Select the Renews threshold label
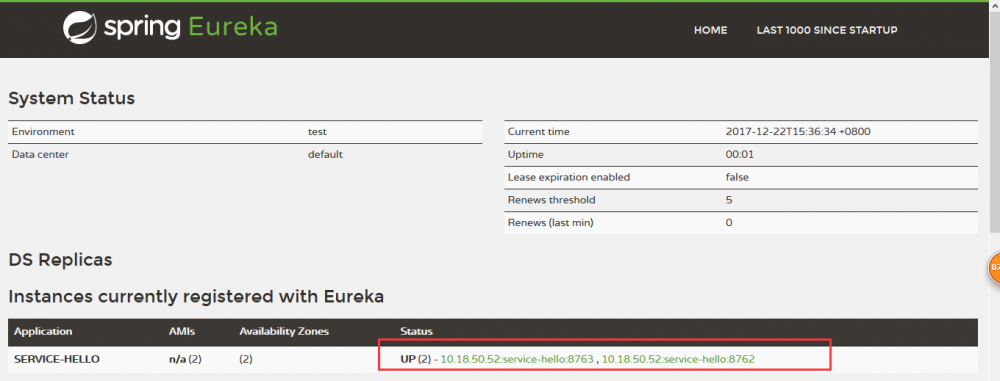 [551, 200]
